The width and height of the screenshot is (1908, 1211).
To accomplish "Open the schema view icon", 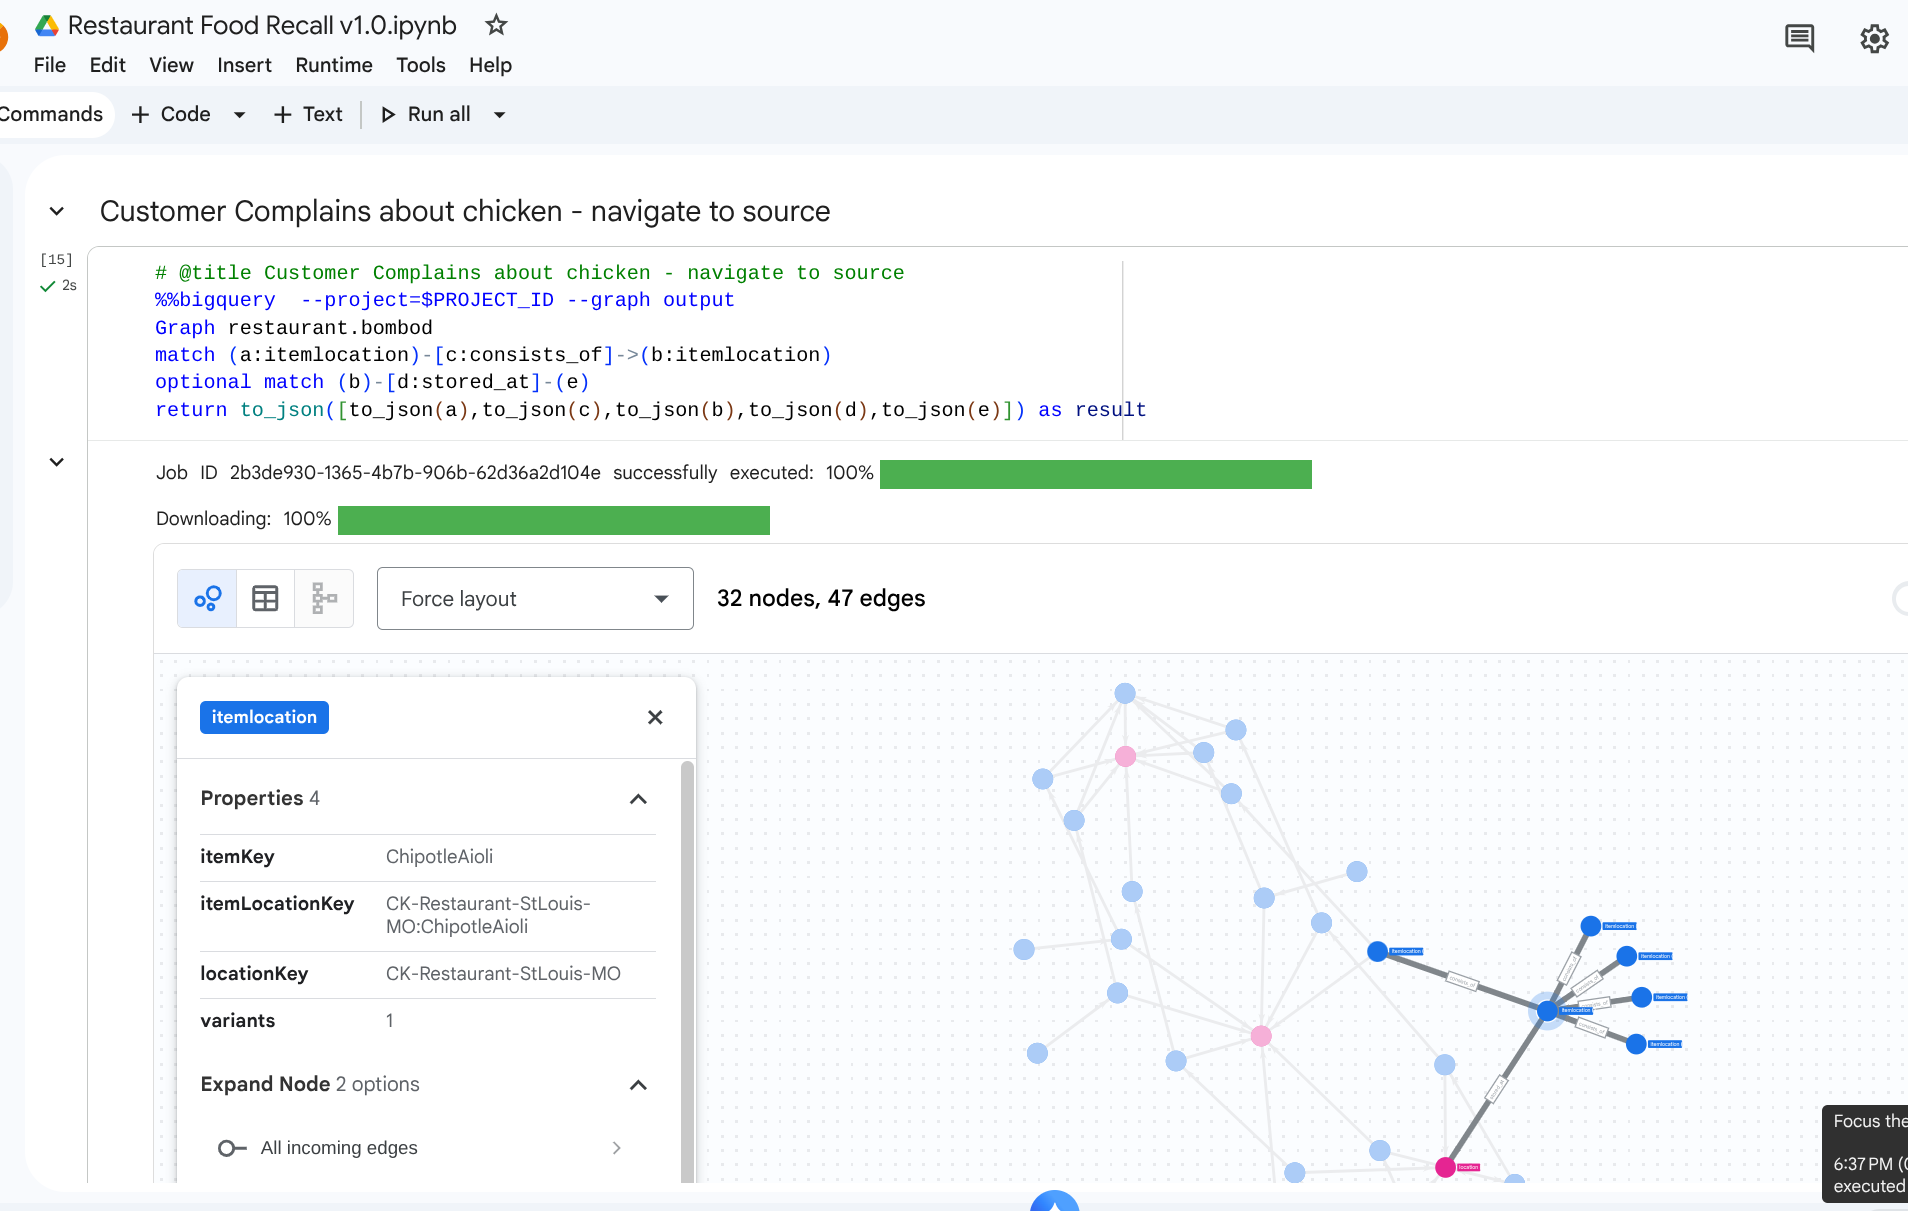I will tap(324, 599).
